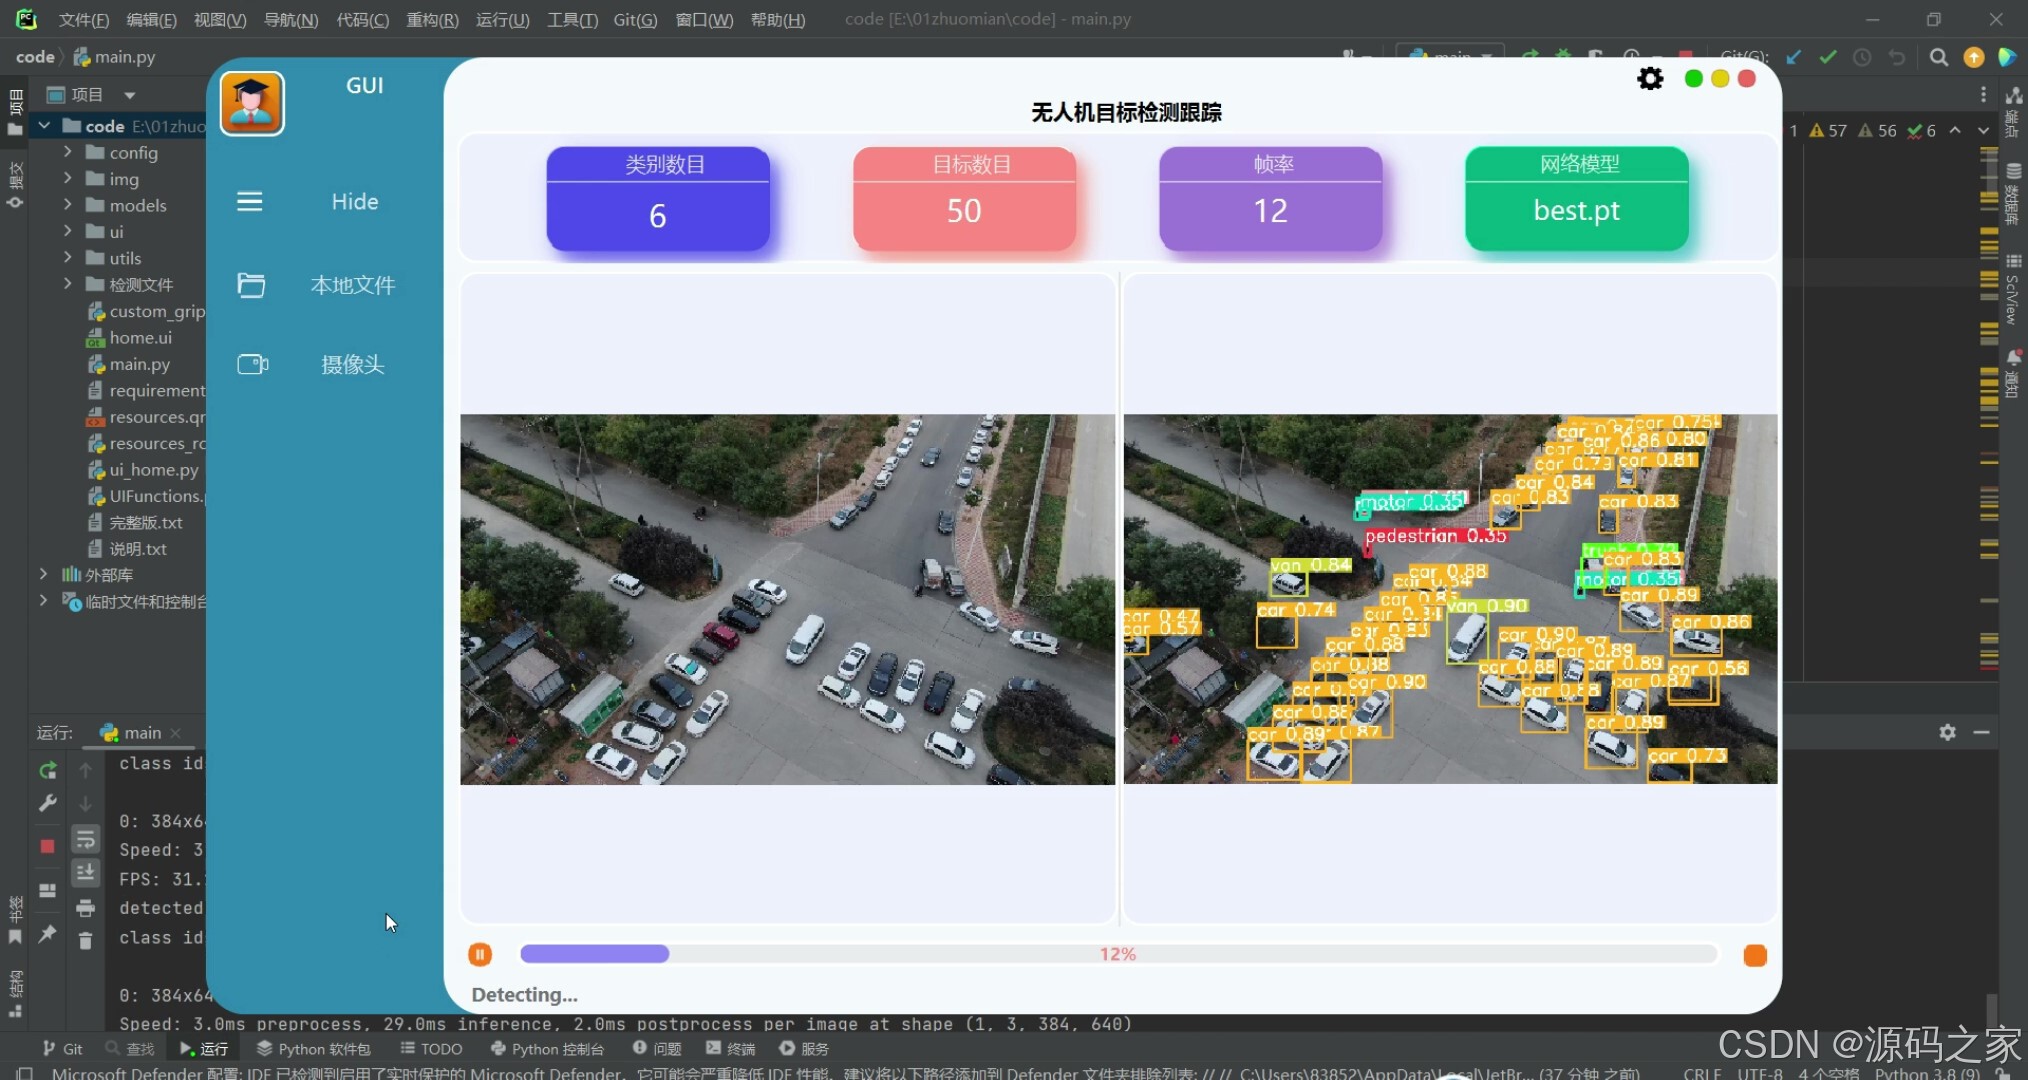Toggle soft-wrap in the run console

click(x=86, y=839)
